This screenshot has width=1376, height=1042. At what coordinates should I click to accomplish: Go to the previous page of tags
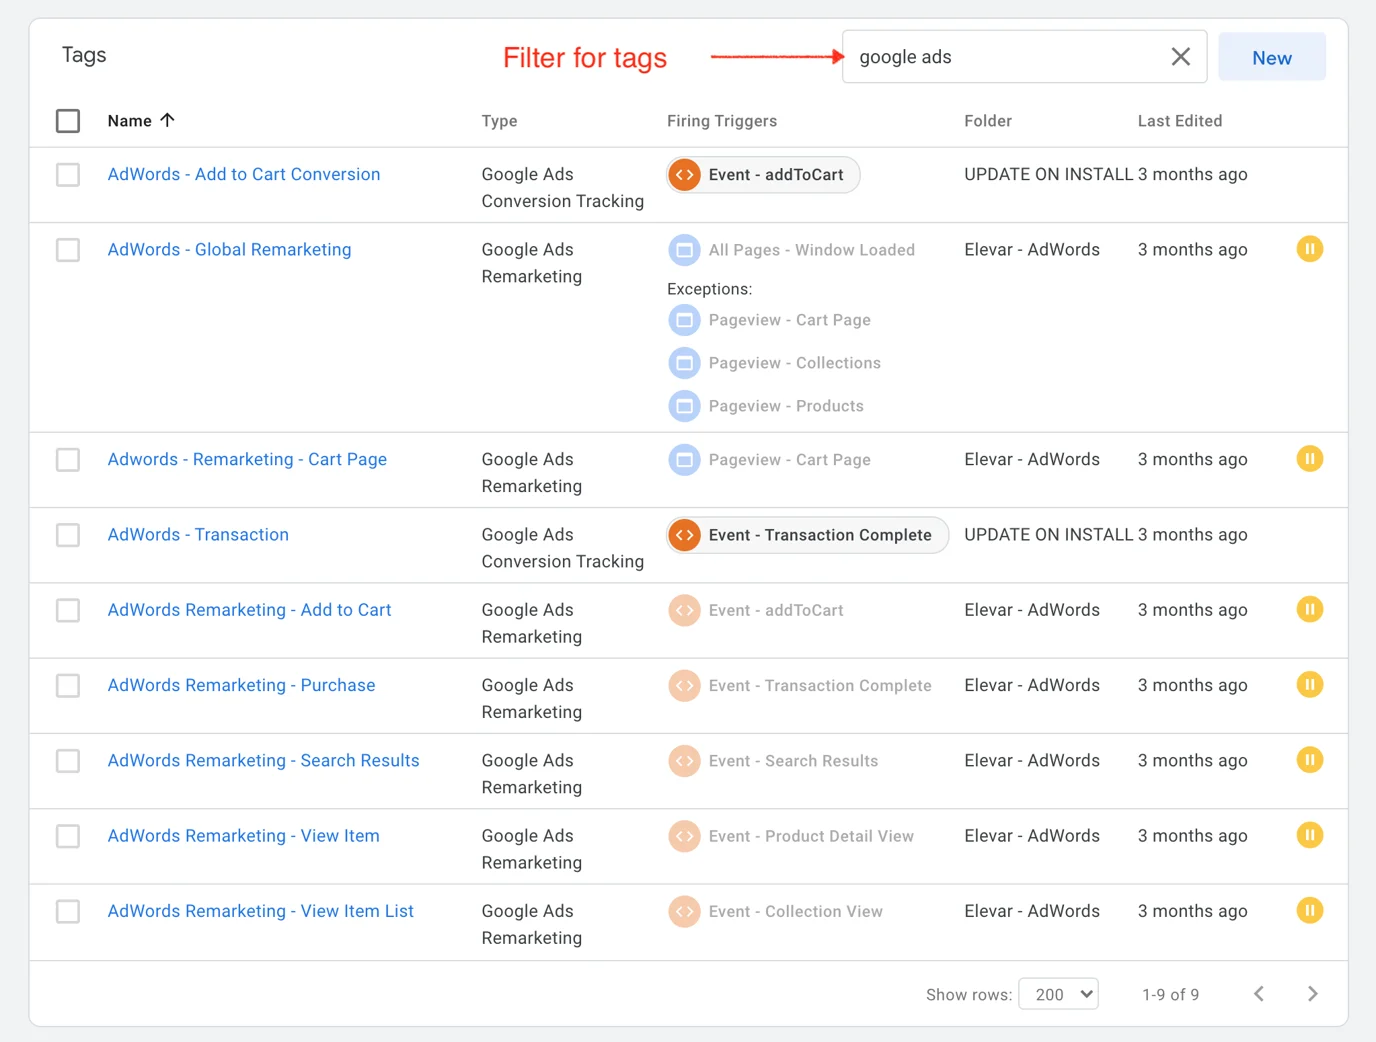(x=1258, y=993)
